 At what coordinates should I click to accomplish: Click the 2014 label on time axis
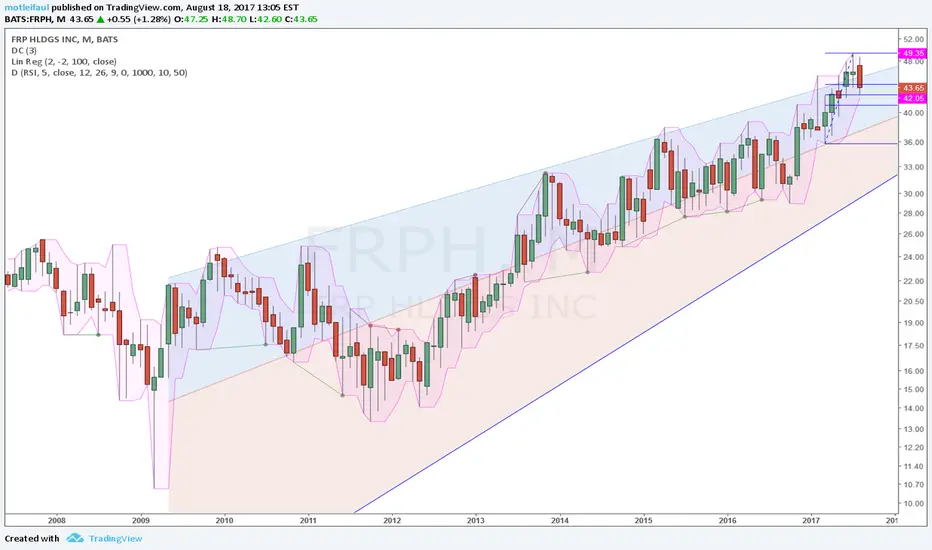pos(559,520)
